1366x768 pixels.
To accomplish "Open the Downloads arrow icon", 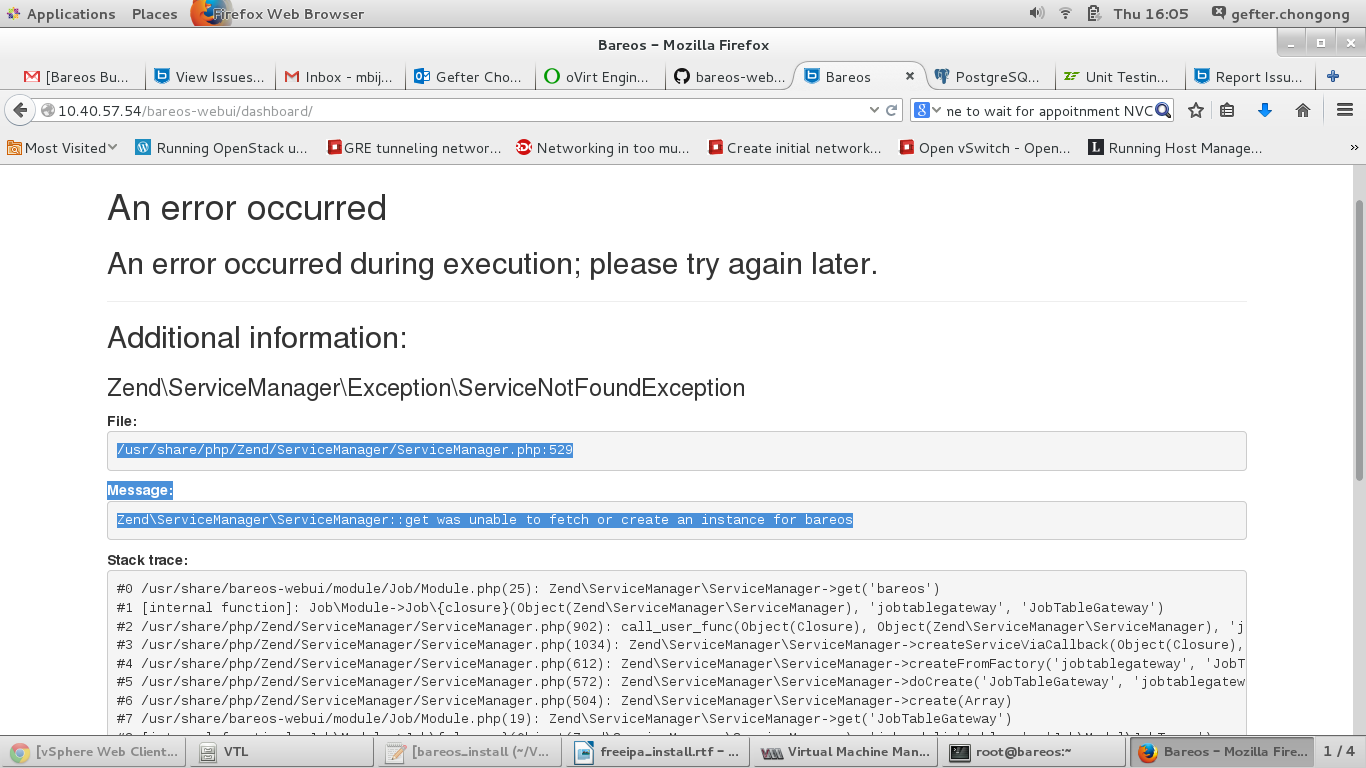I will (1264, 111).
